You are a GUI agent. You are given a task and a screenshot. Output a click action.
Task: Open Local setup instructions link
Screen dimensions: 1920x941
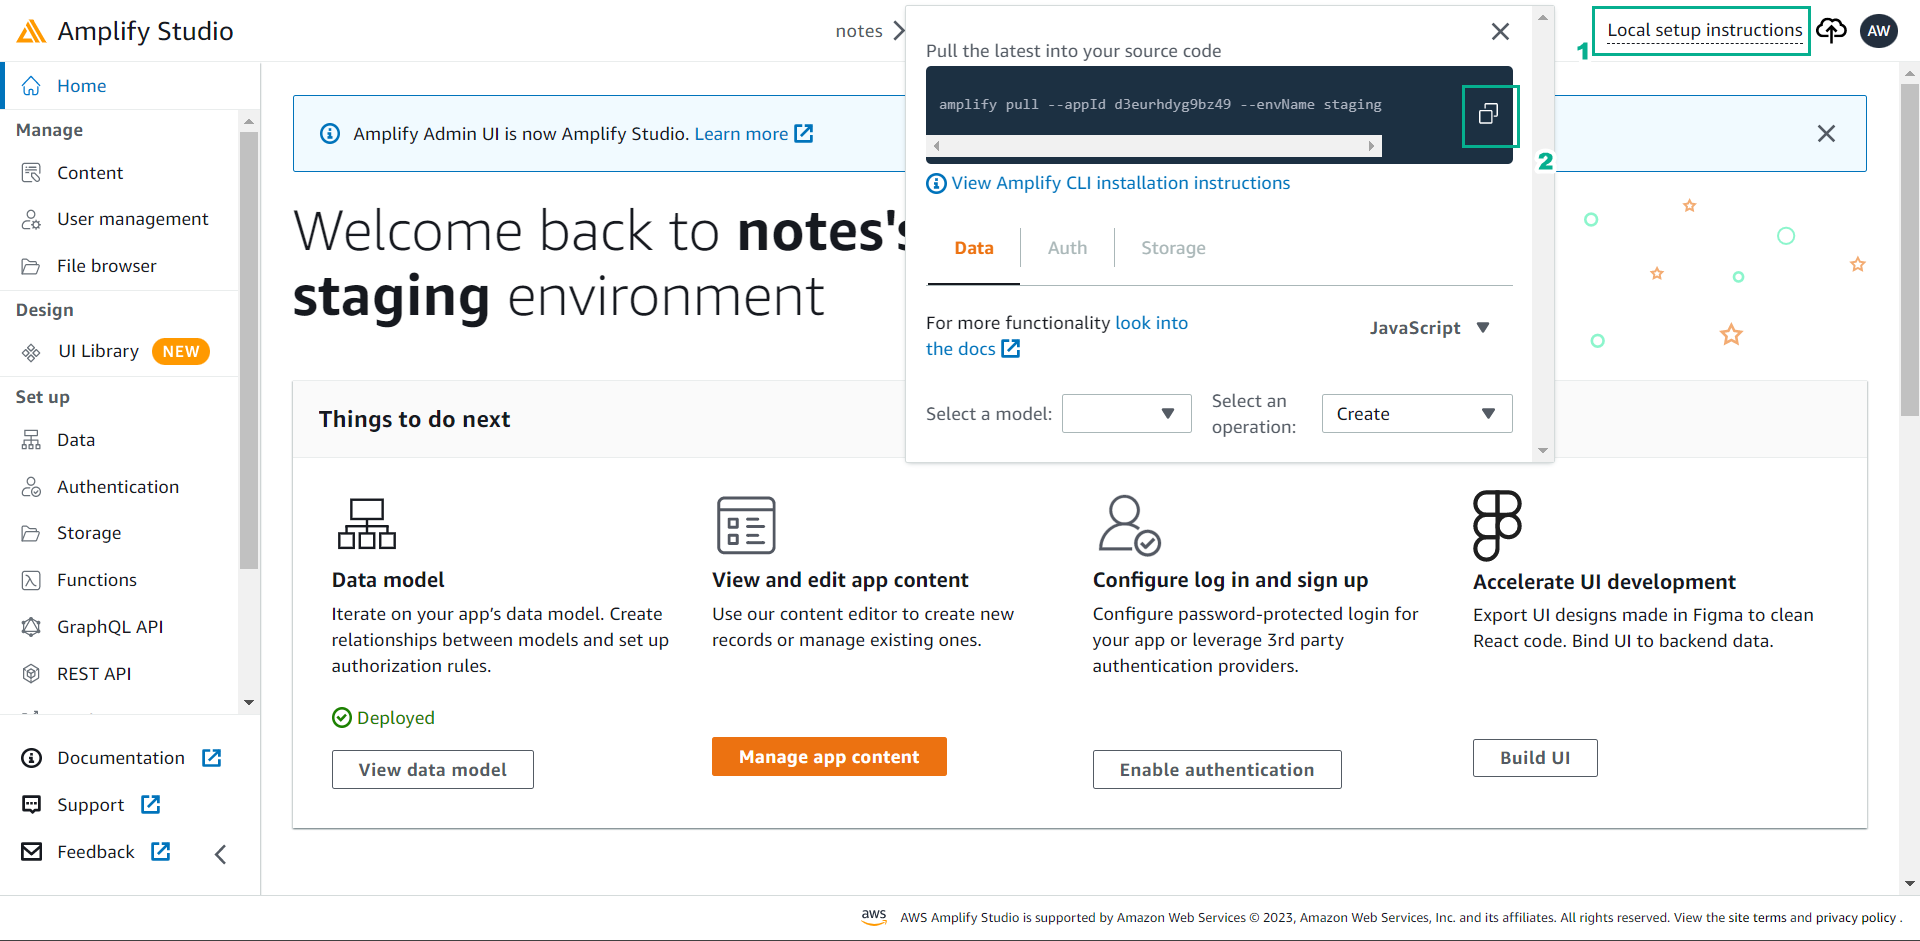(x=1704, y=30)
